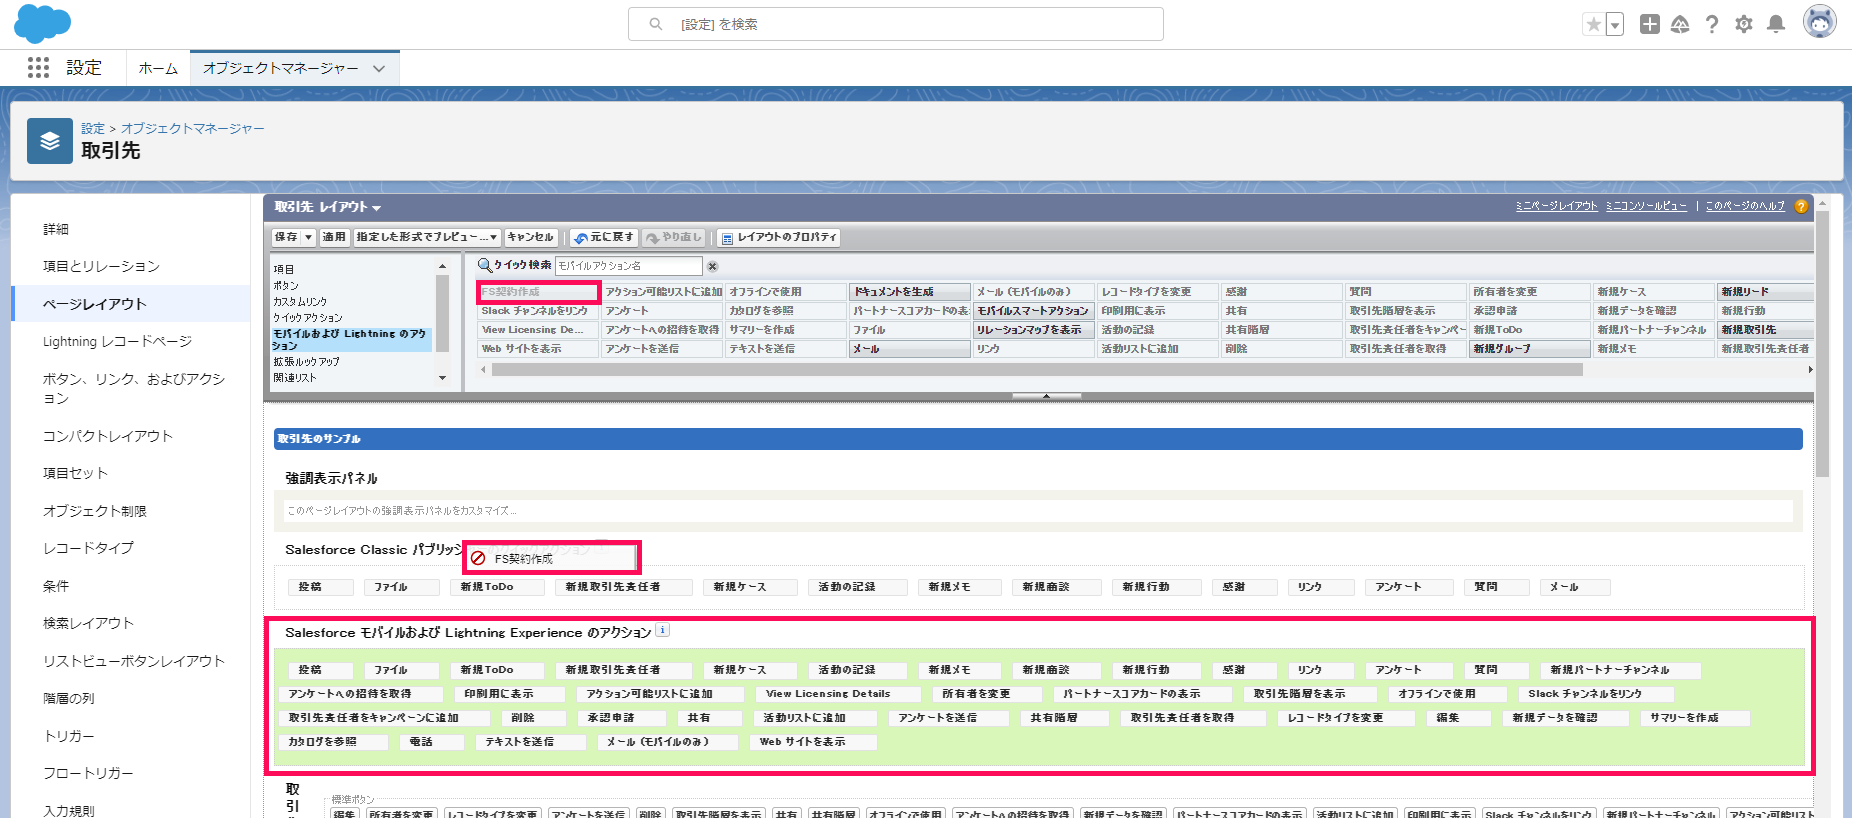Select the 電話 action in Lightning actions

(x=430, y=742)
